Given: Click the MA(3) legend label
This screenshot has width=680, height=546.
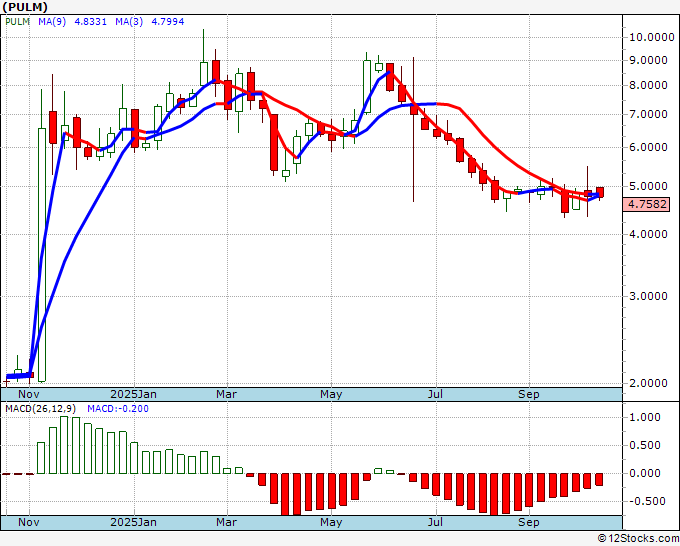Looking at the screenshot, I should [129, 21].
